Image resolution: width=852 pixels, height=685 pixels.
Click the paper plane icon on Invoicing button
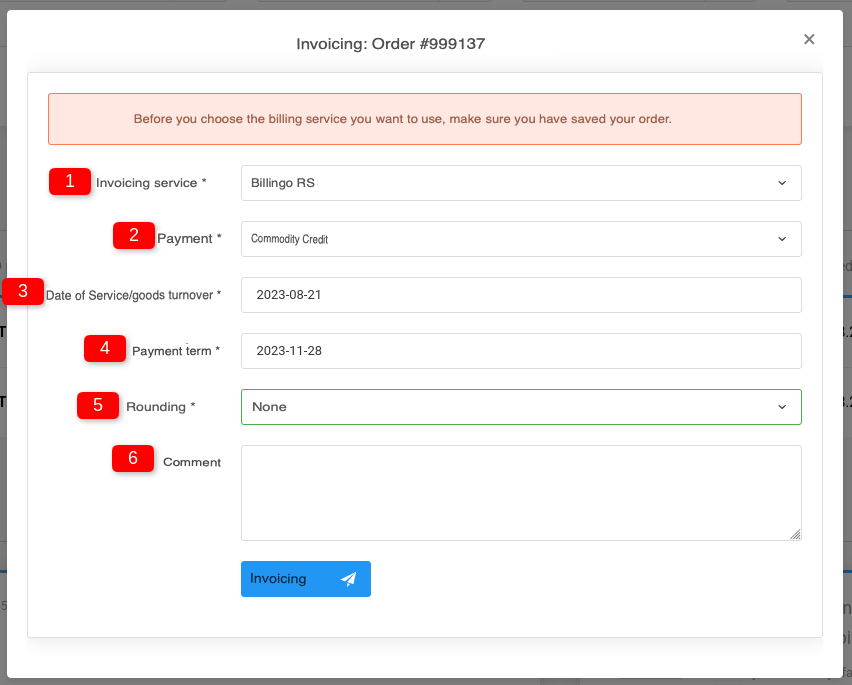tap(348, 578)
